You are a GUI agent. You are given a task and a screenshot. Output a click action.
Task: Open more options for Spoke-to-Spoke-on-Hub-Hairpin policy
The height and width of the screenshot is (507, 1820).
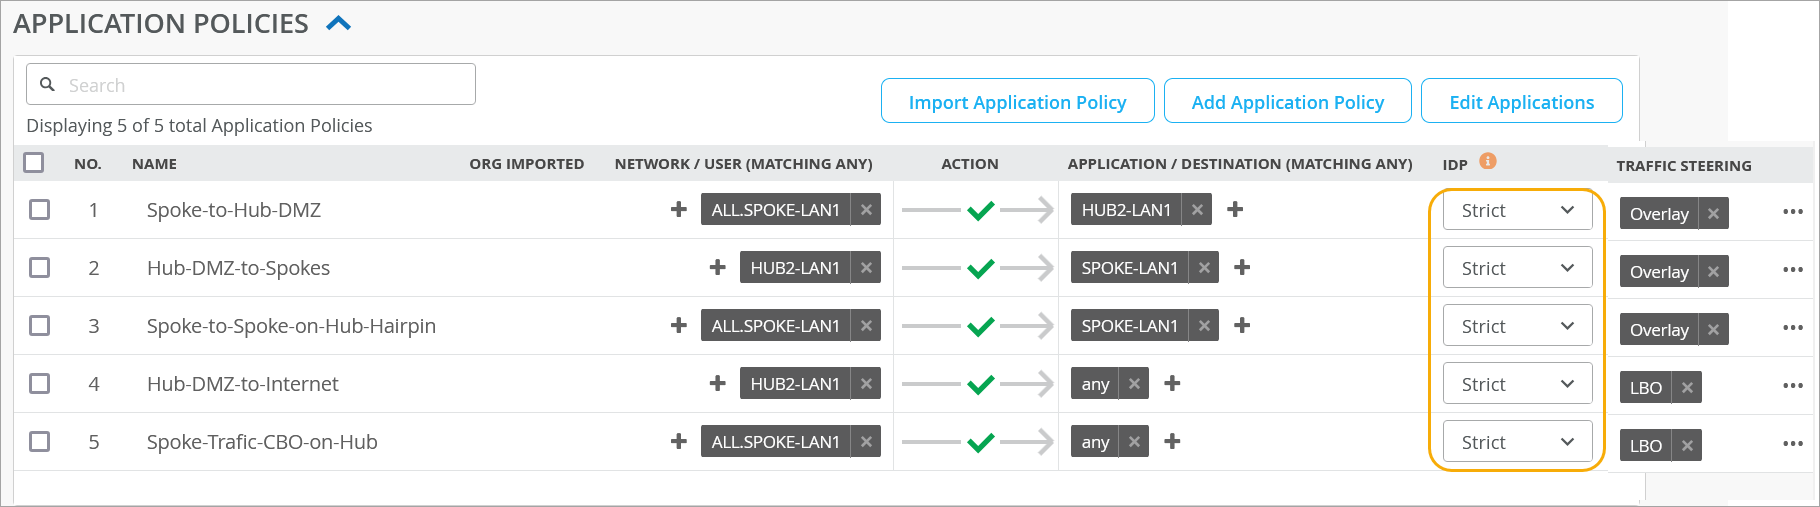point(1792,328)
